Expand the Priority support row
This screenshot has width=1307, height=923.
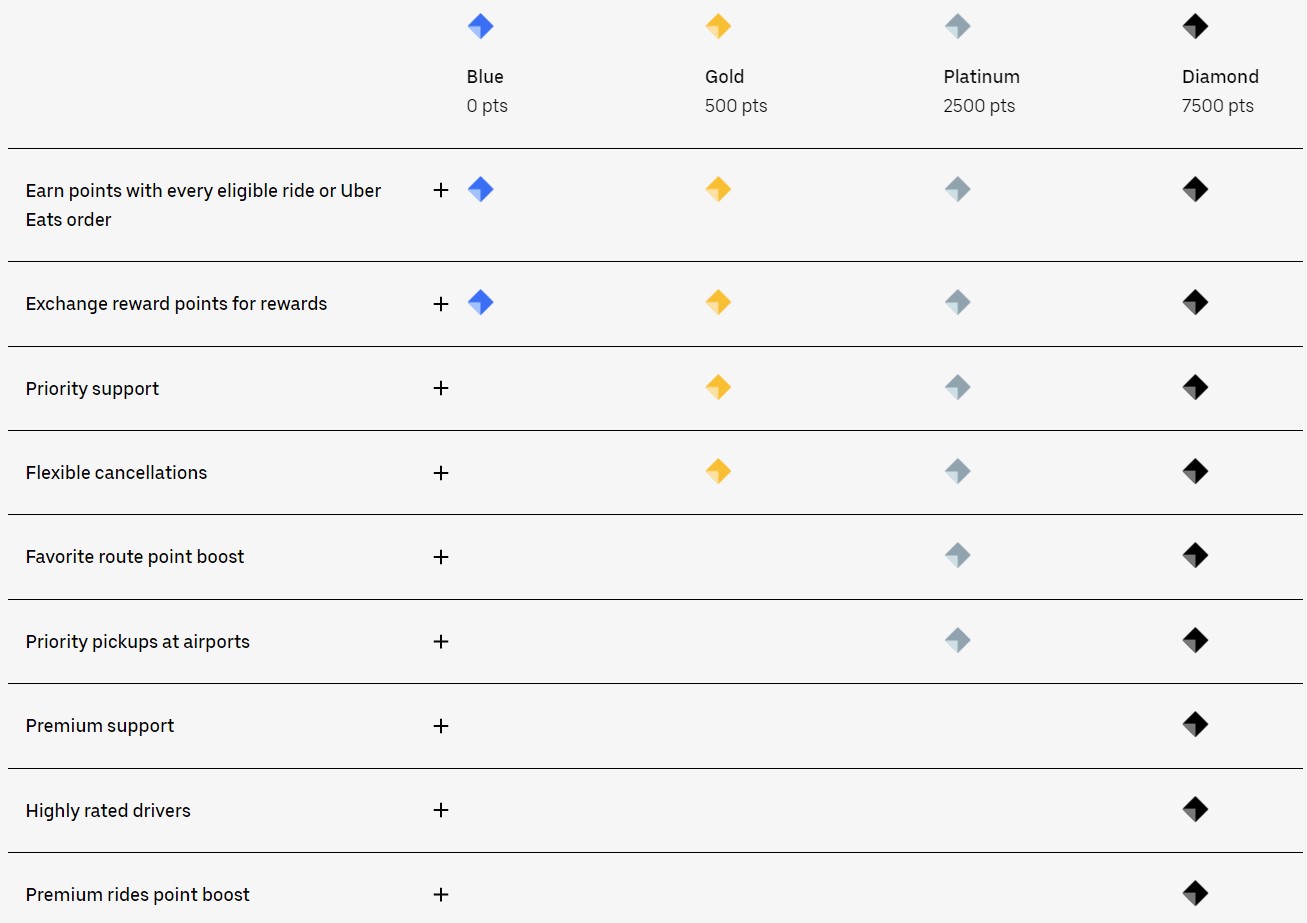[x=441, y=388]
